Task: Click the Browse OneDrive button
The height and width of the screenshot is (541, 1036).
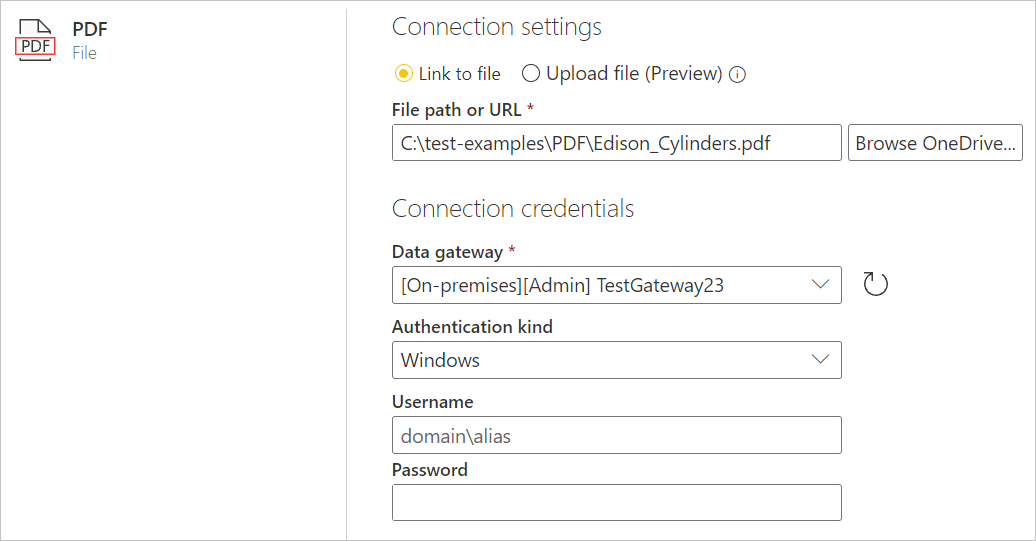Action: (x=935, y=143)
